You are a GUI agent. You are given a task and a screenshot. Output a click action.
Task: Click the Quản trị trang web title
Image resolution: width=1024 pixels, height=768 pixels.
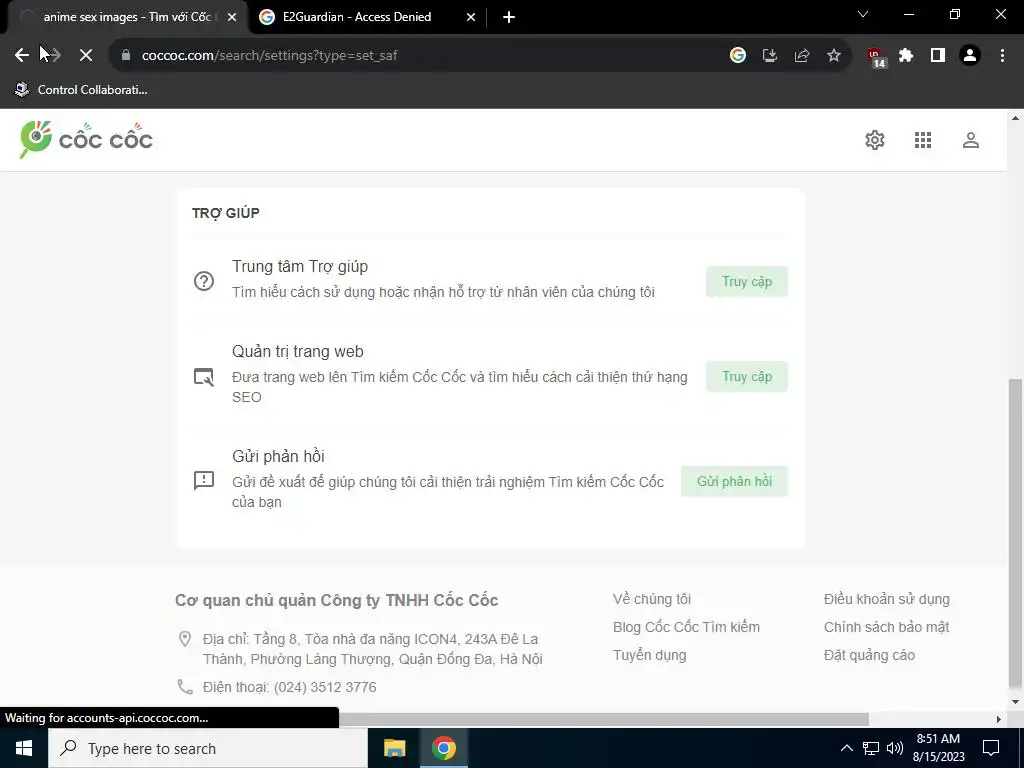(298, 351)
